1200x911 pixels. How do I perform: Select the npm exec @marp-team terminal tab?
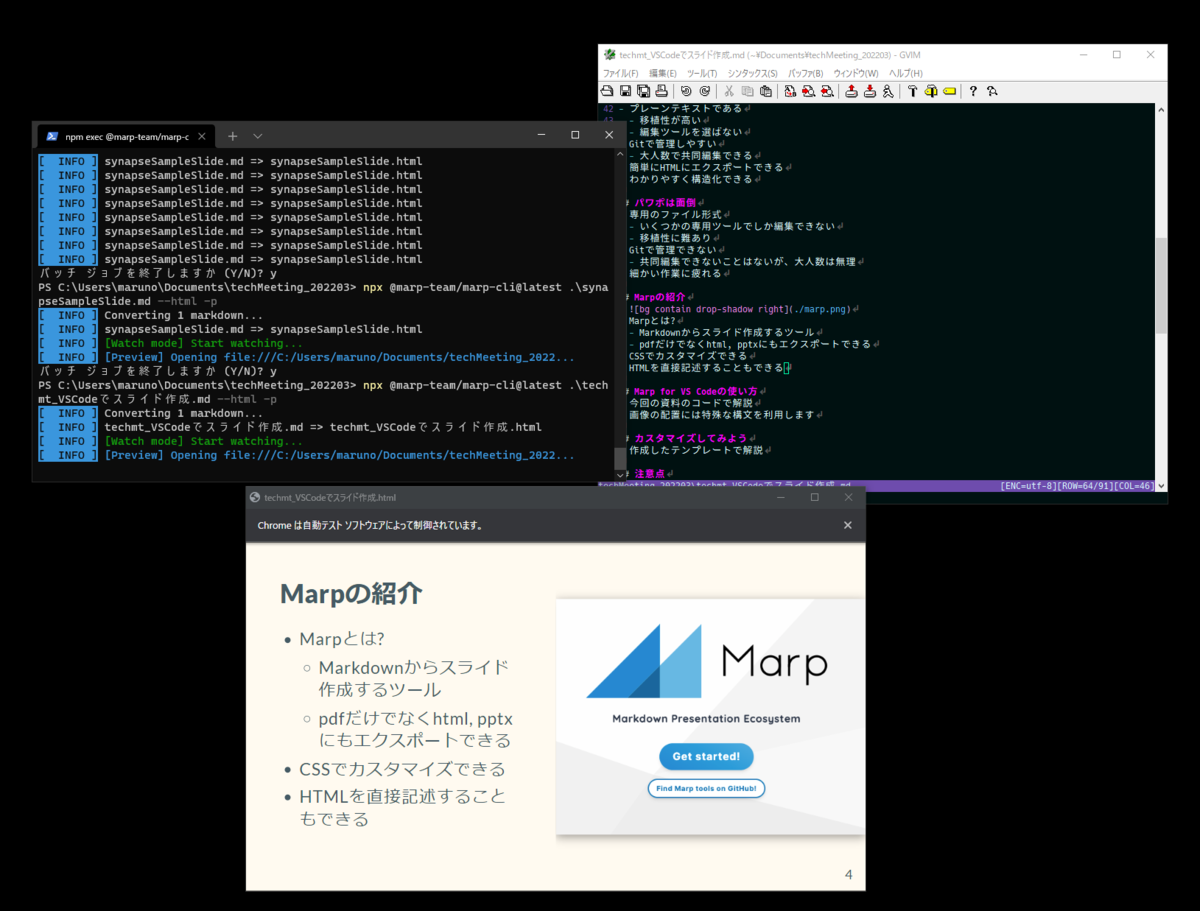pyautogui.click(x=126, y=135)
